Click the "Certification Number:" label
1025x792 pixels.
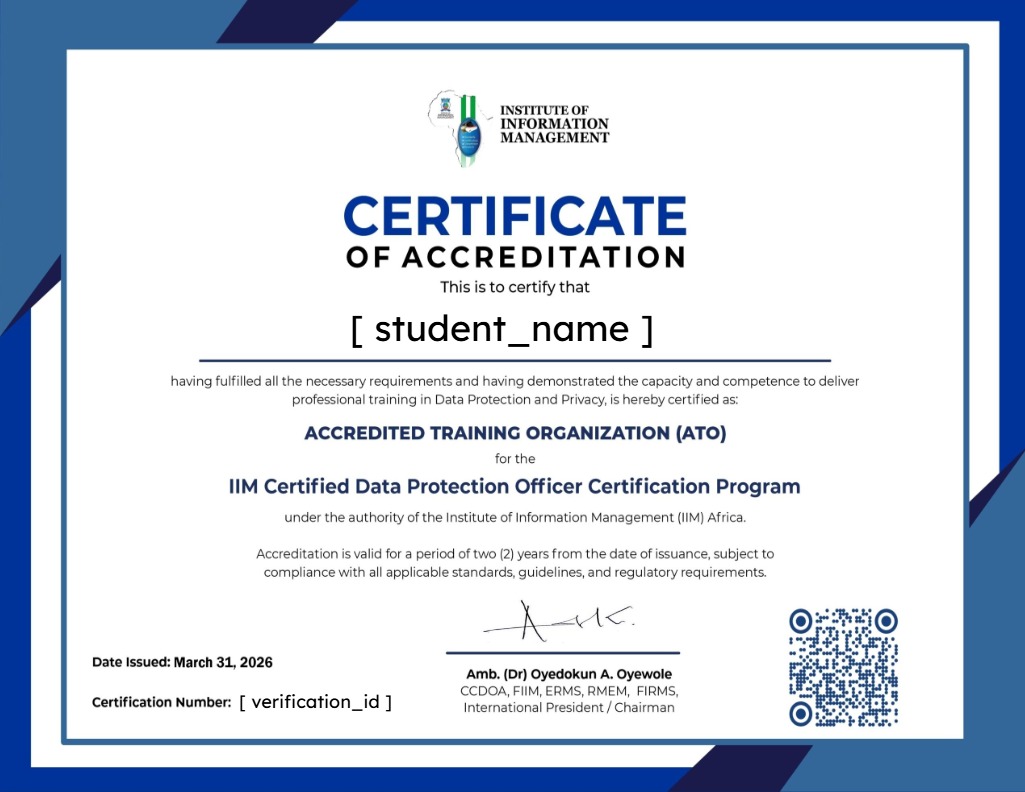[162, 702]
